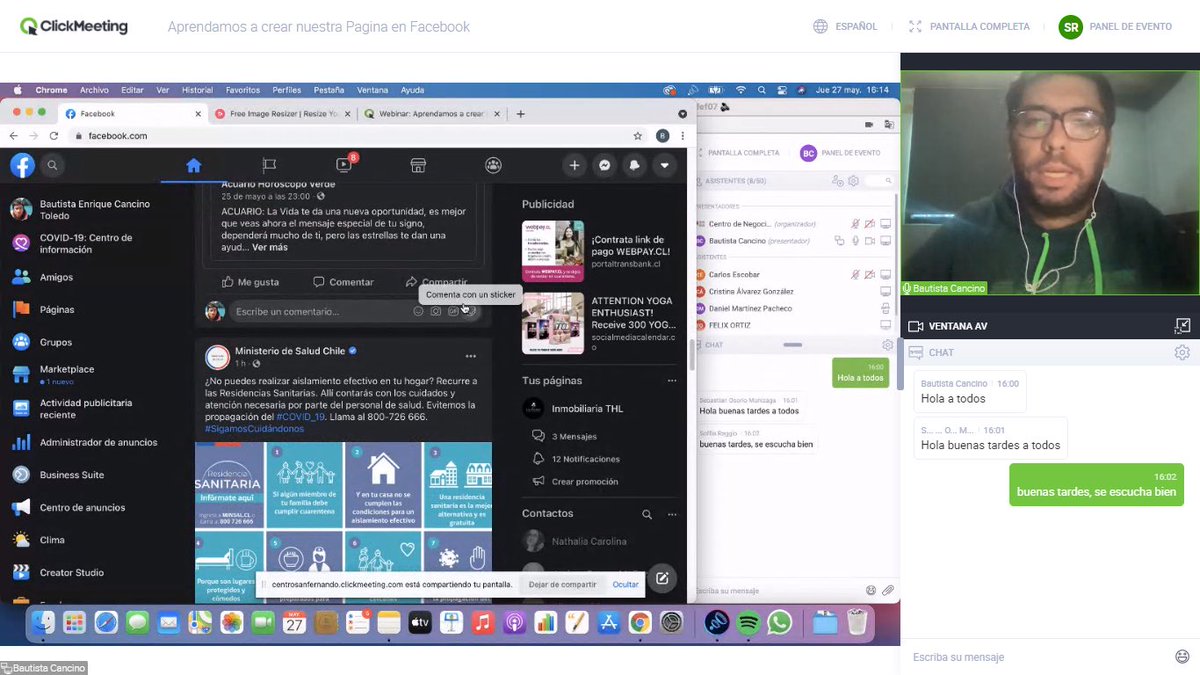1200x675 pixels.
Task: Click Me gusta on the horoscope post
Action: (250, 282)
